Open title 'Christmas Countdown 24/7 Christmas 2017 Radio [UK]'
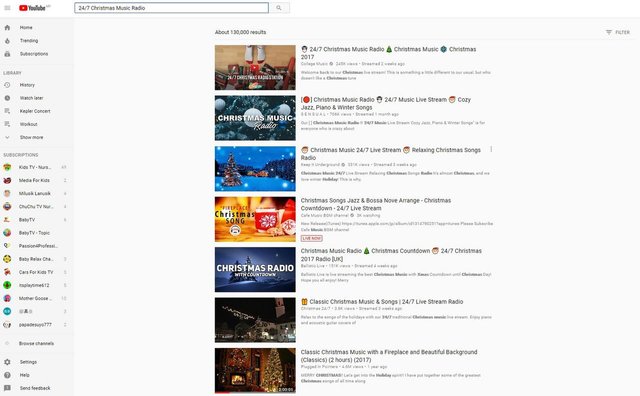The height and width of the screenshot is (396, 640). click(391, 255)
